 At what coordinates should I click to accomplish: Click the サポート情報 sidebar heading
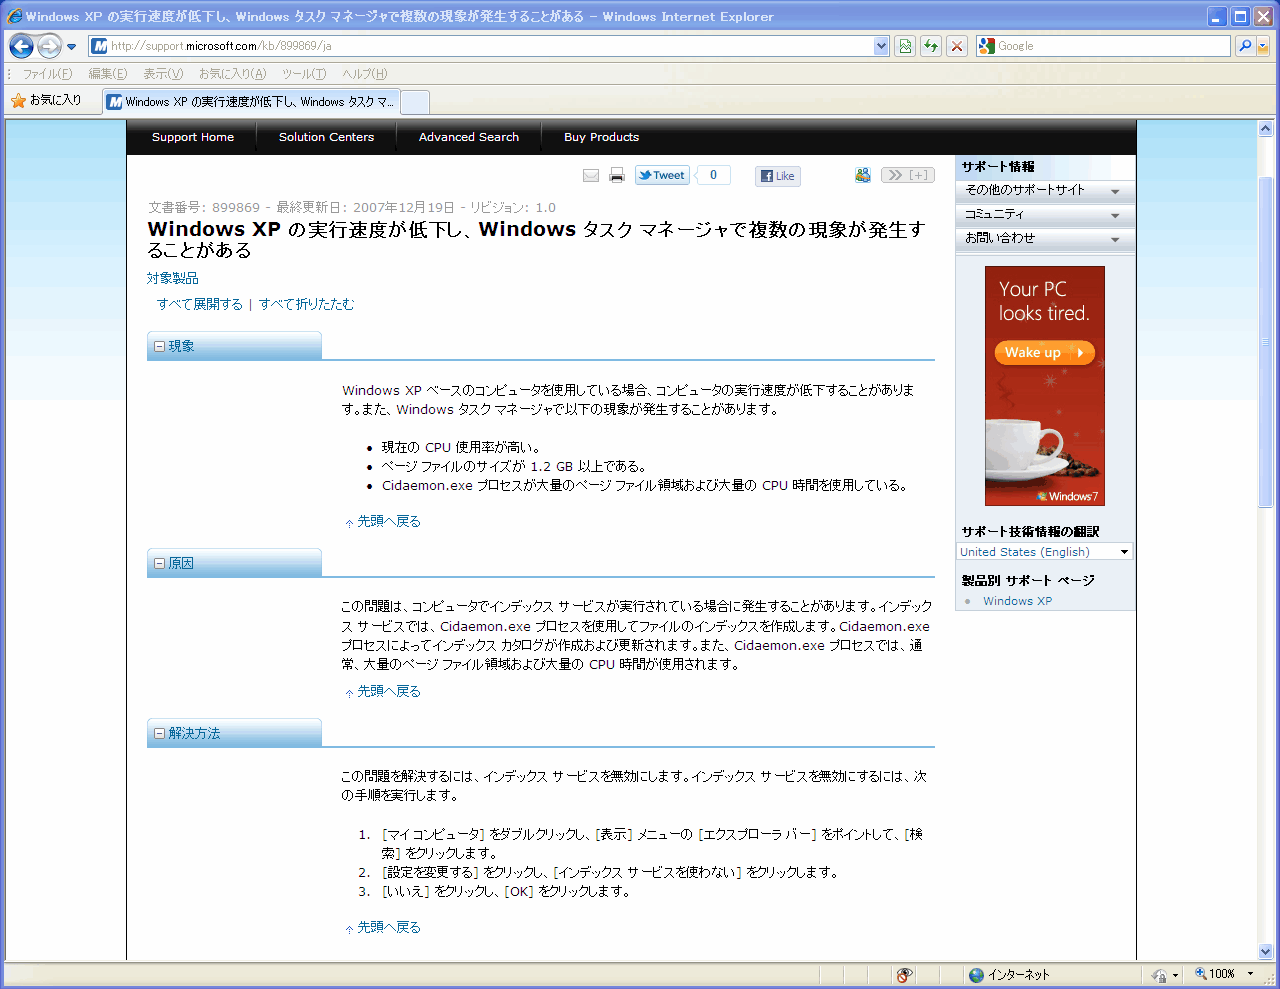click(998, 167)
